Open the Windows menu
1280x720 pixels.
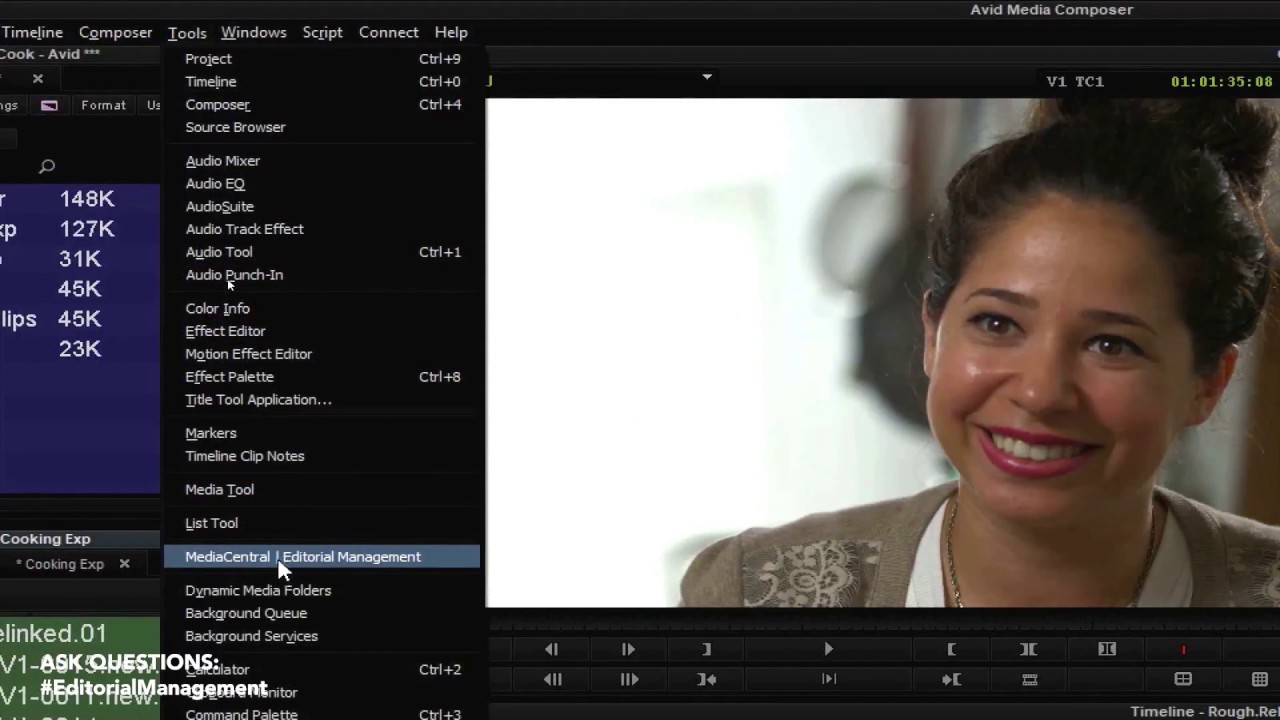tap(254, 32)
